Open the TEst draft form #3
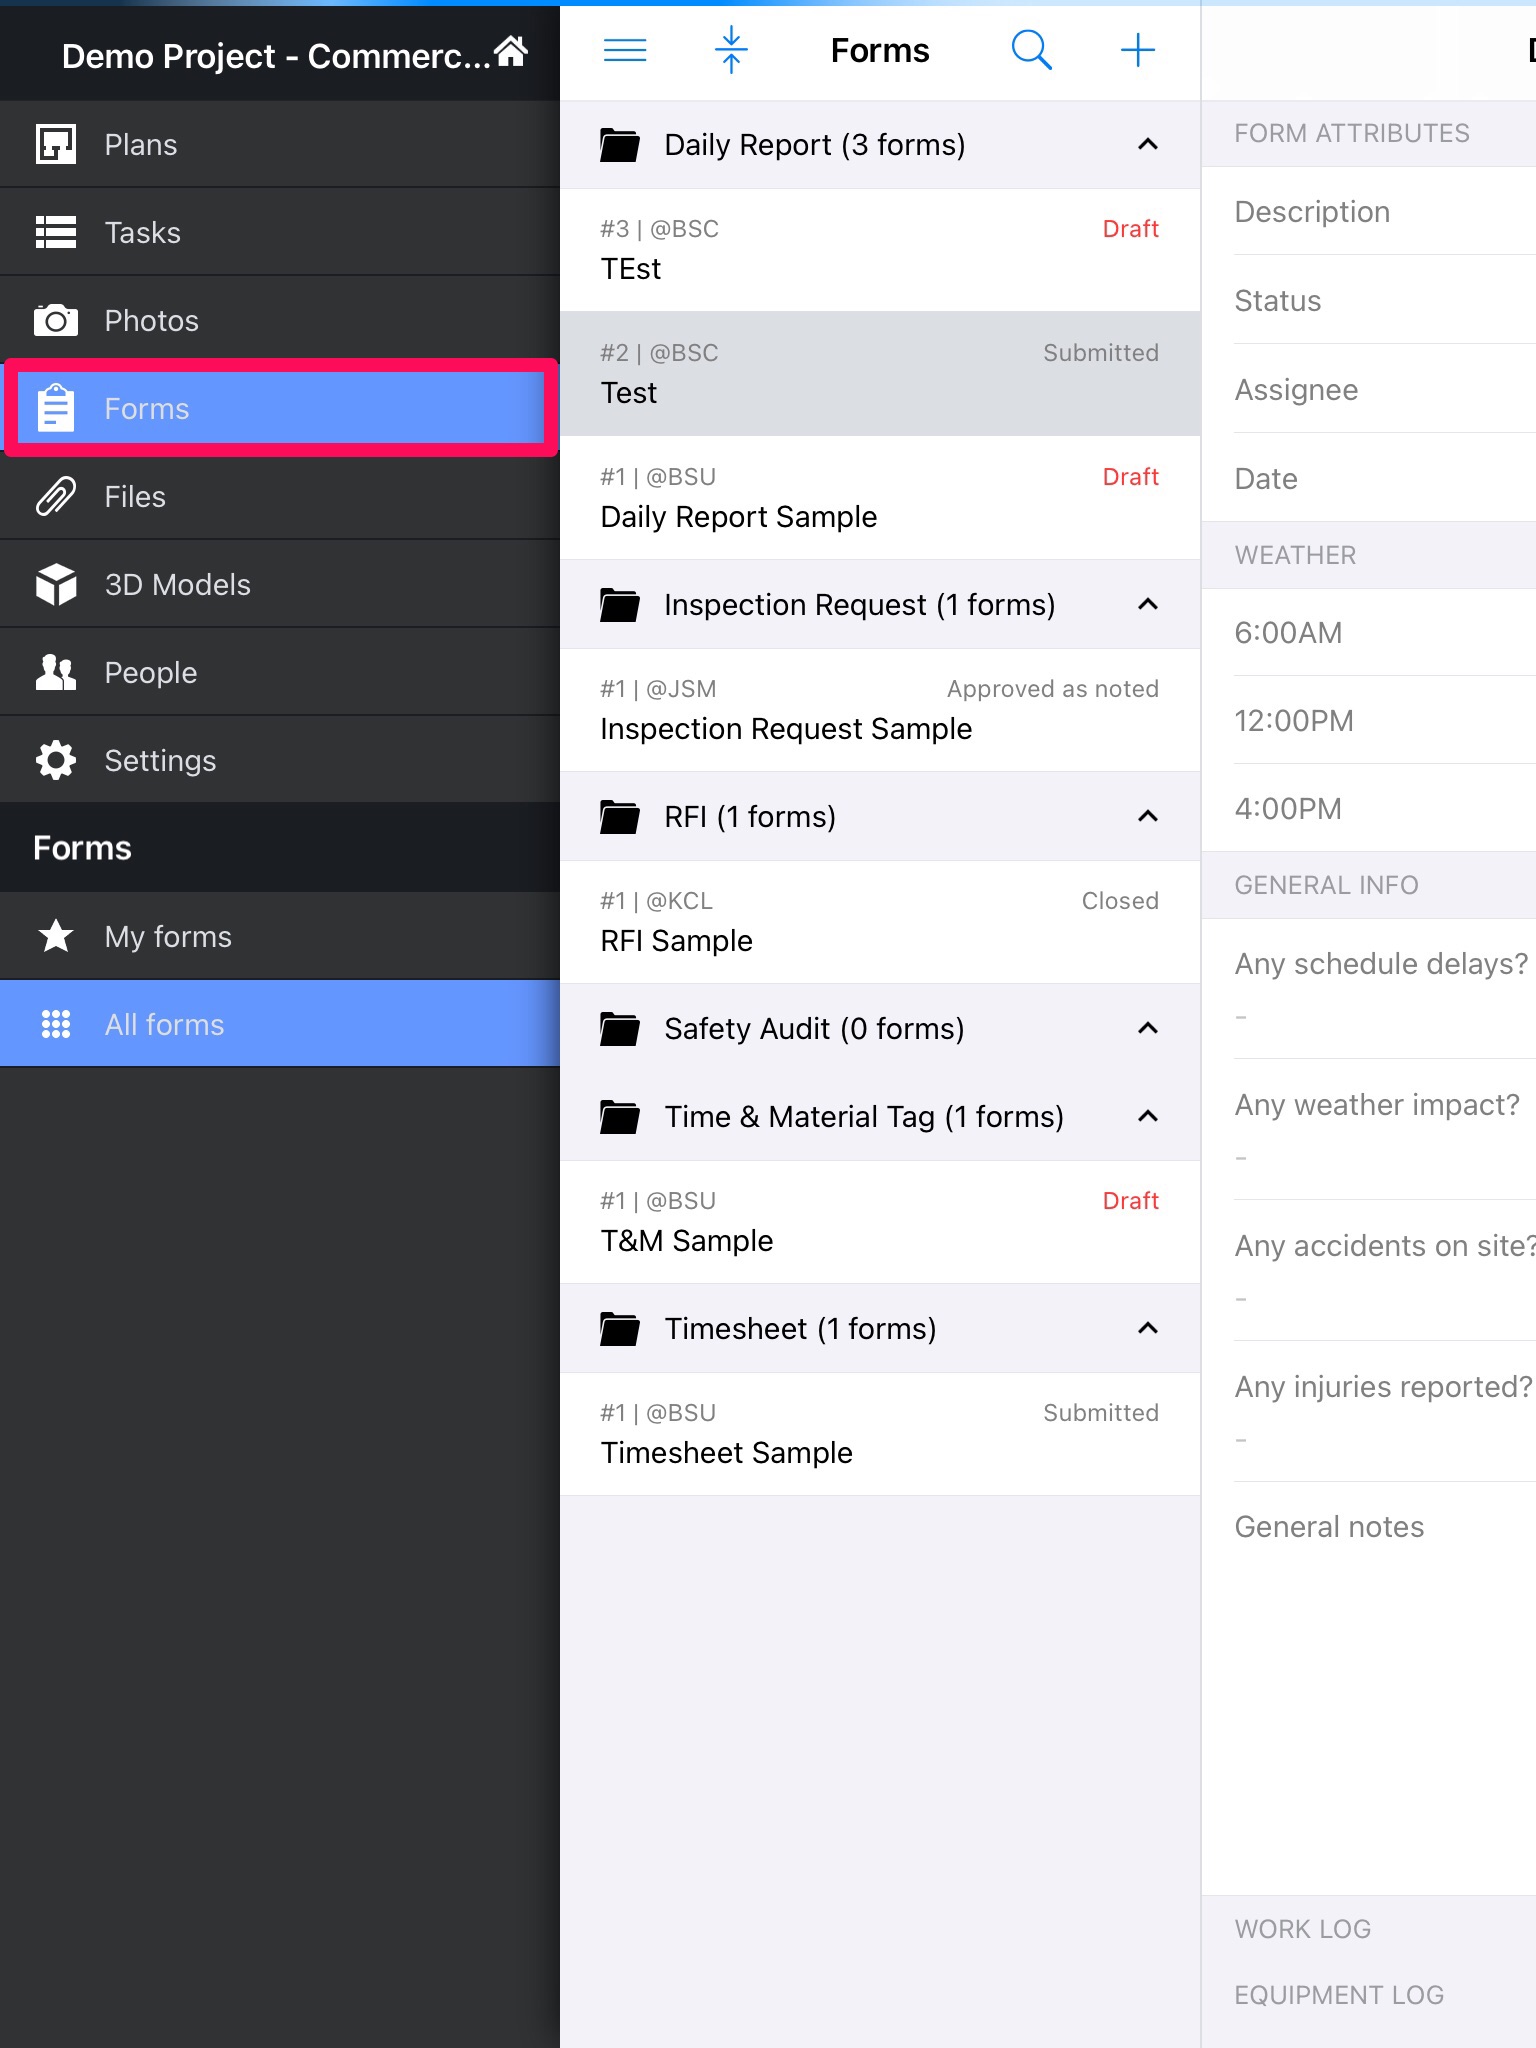Viewport: 1536px width, 2048px height. tap(880, 250)
